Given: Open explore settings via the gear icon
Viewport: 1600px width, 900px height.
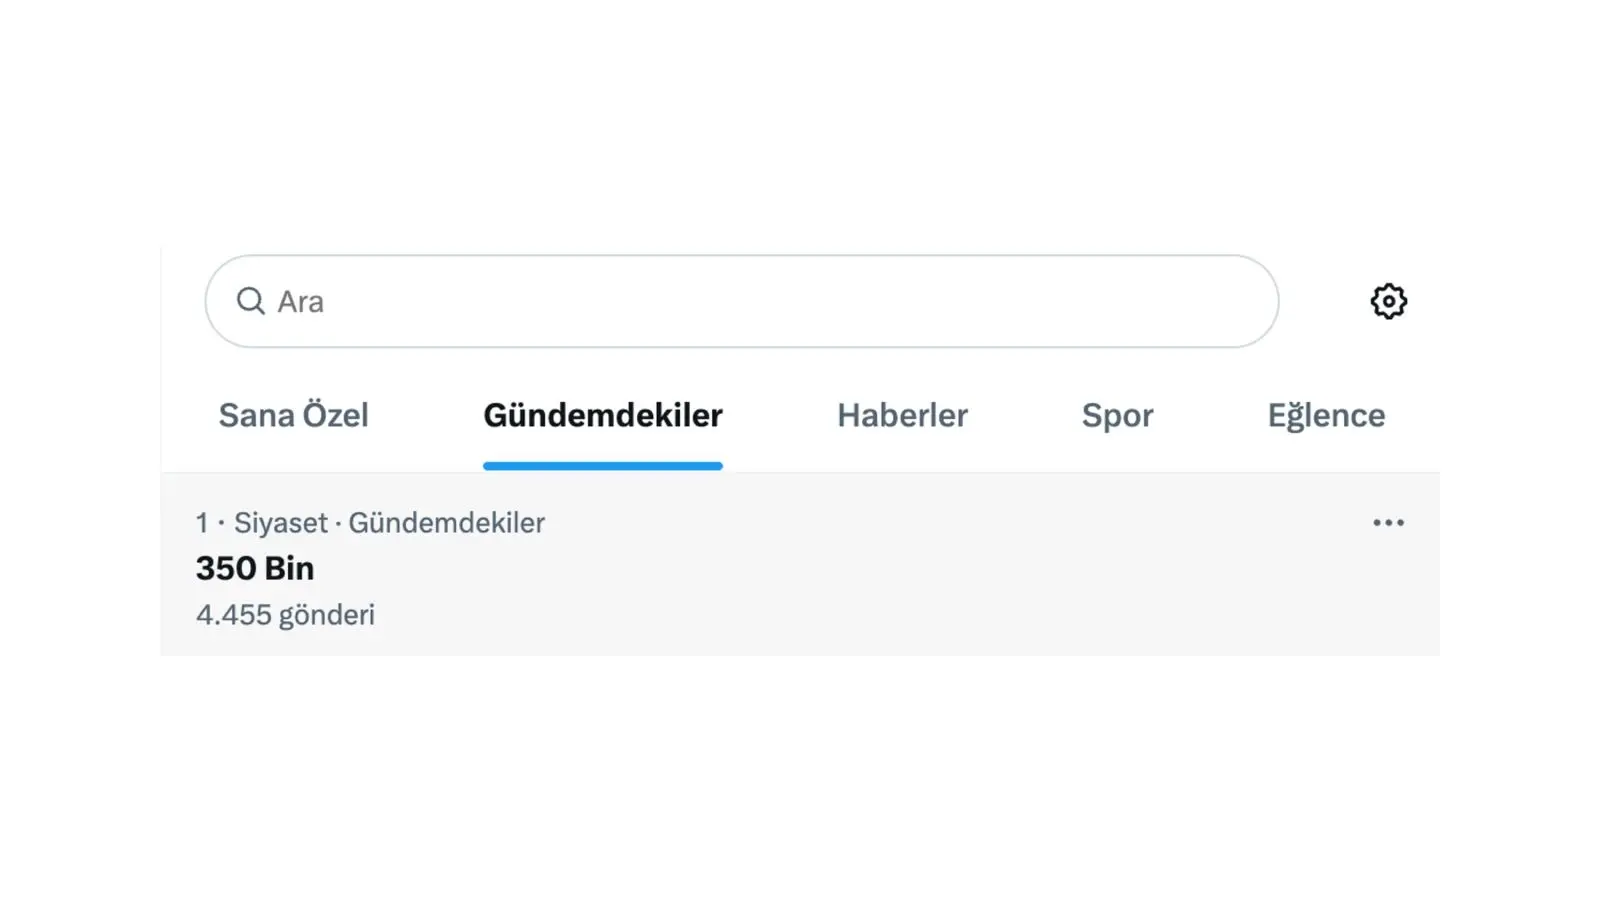Looking at the screenshot, I should point(1388,301).
